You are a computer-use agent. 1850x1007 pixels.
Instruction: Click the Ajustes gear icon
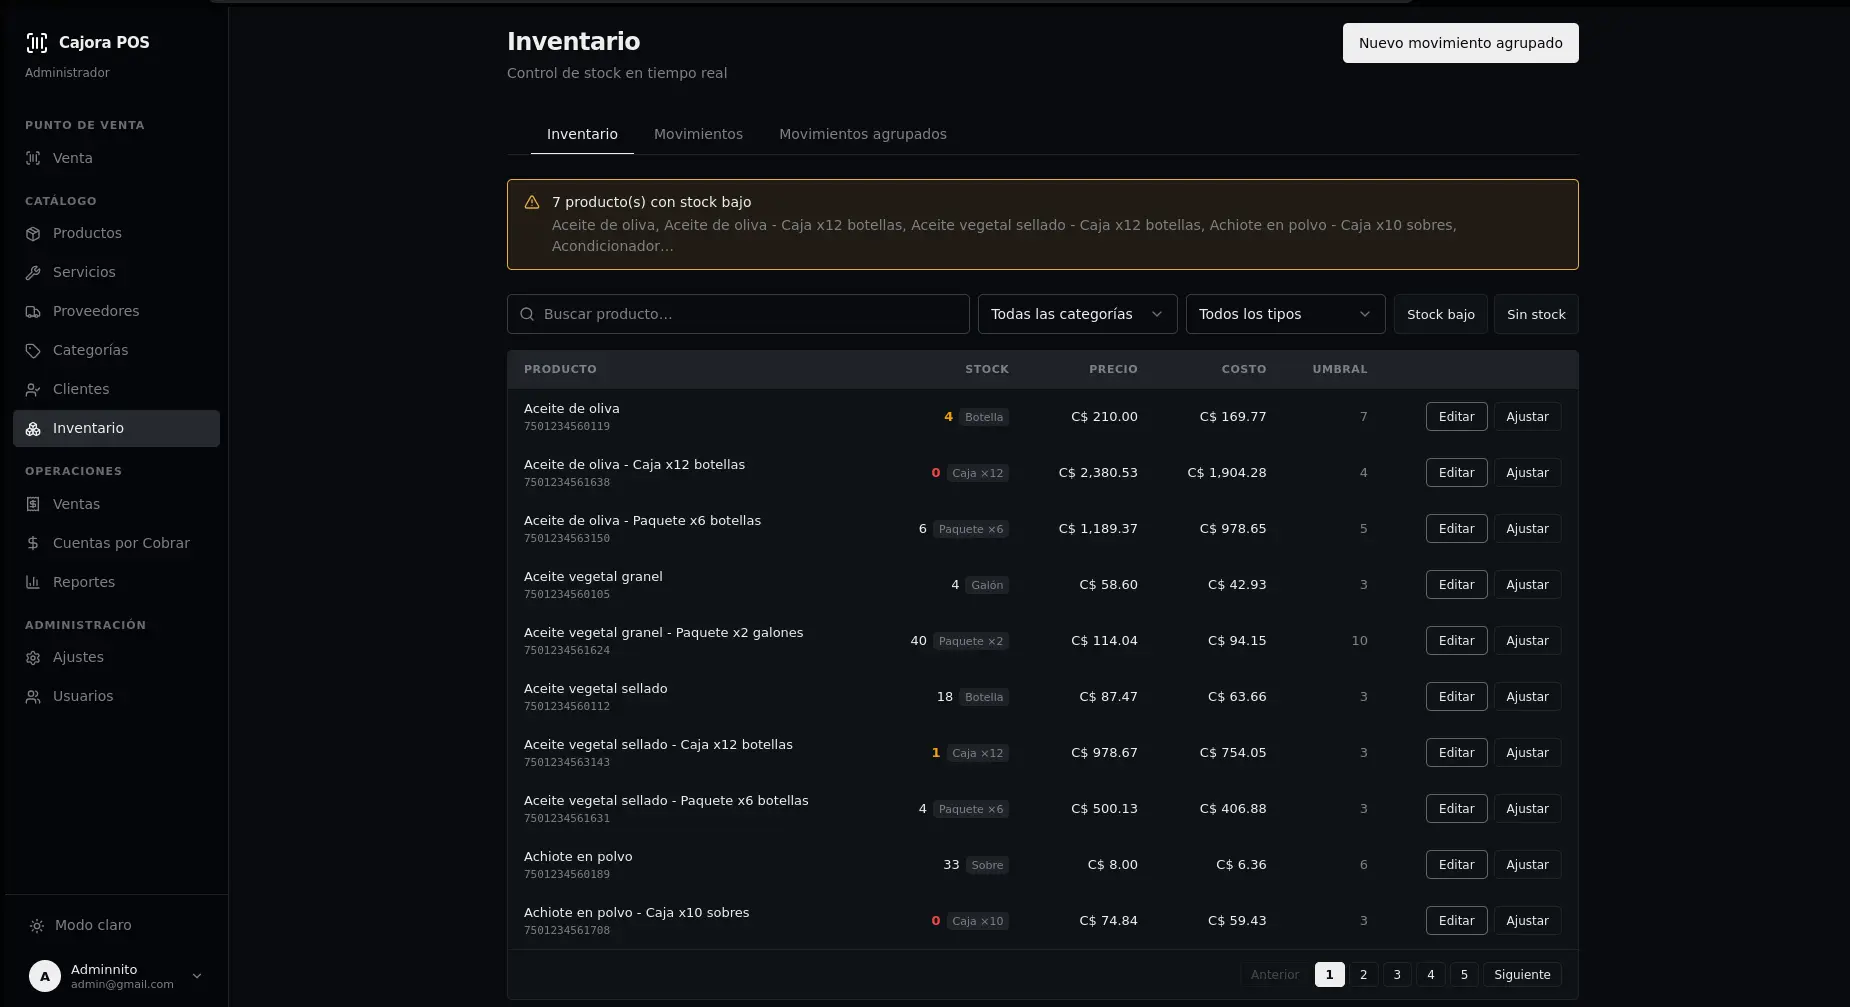click(33, 657)
